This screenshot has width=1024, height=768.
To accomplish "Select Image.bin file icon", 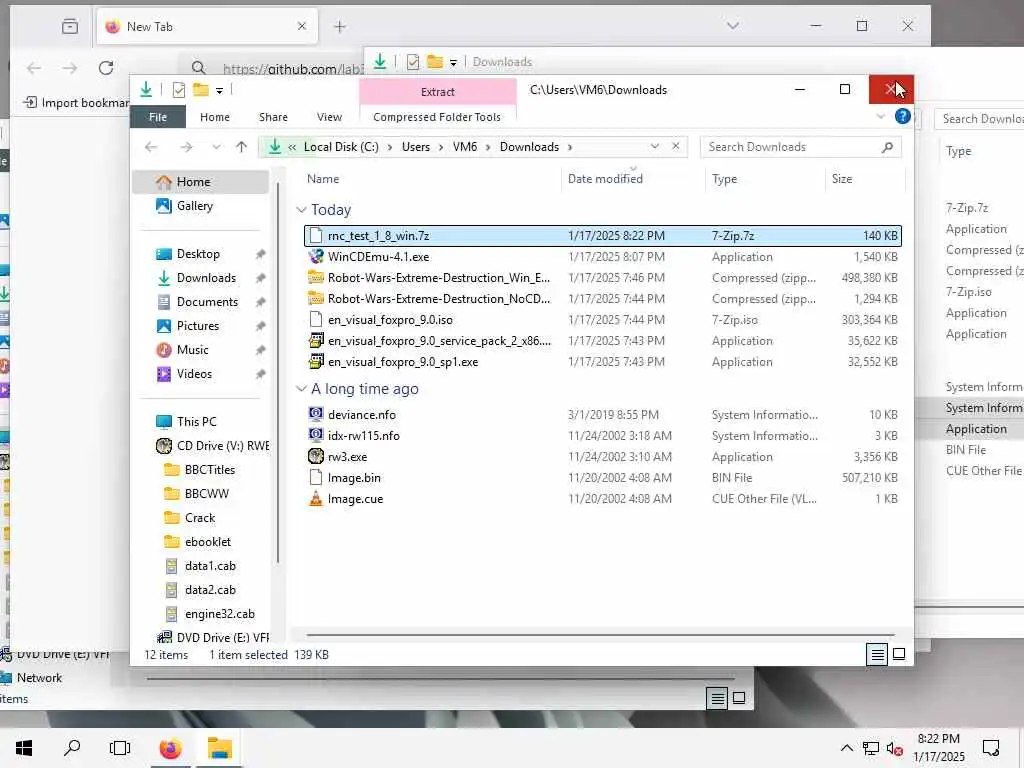I will [x=316, y=477].
